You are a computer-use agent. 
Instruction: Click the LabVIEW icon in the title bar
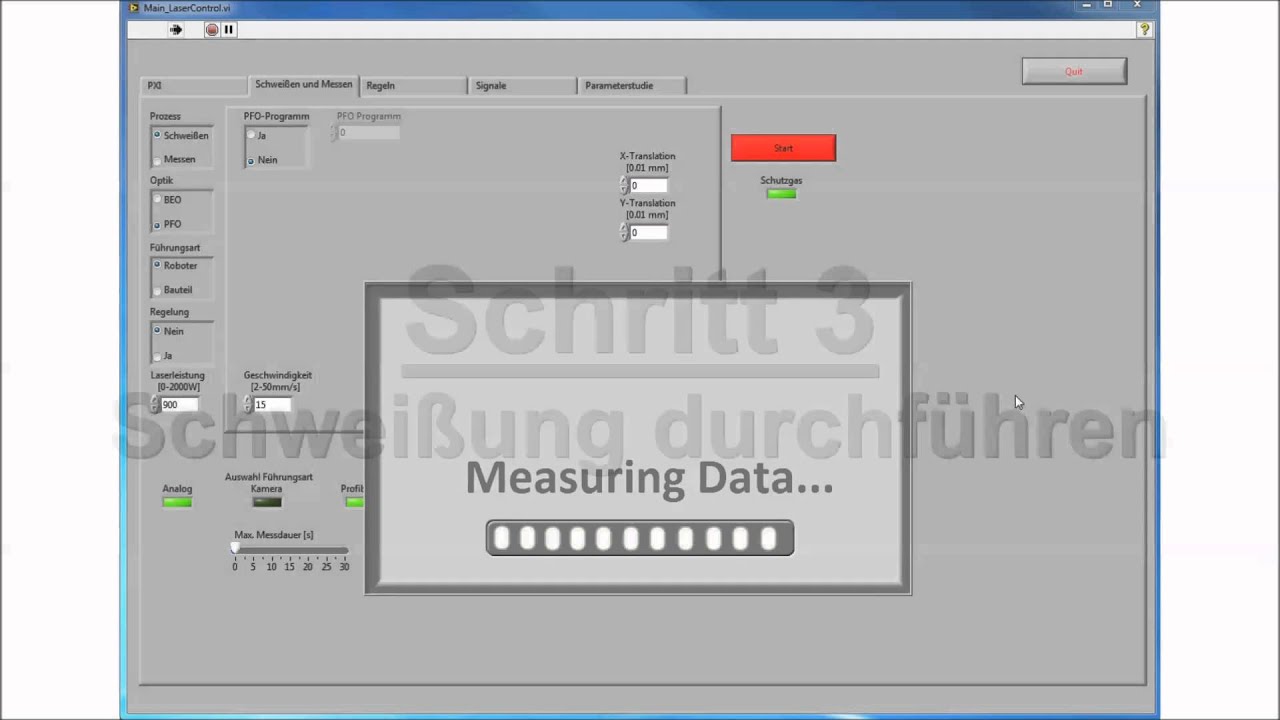(x=134, y=8)
